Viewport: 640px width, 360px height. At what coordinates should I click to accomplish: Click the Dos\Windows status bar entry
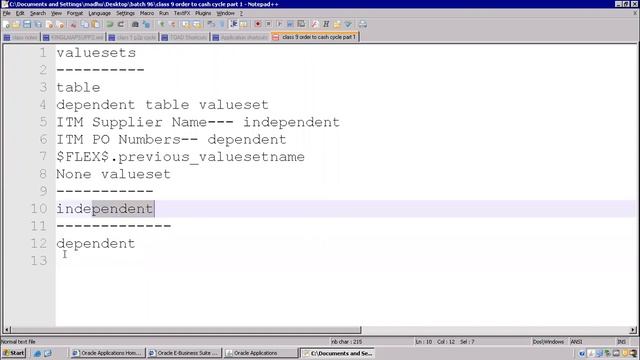tap(548, 342)
